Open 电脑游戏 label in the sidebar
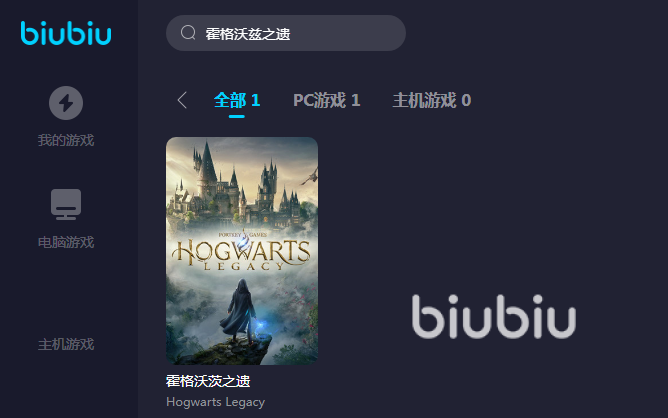 coord(66,242)
